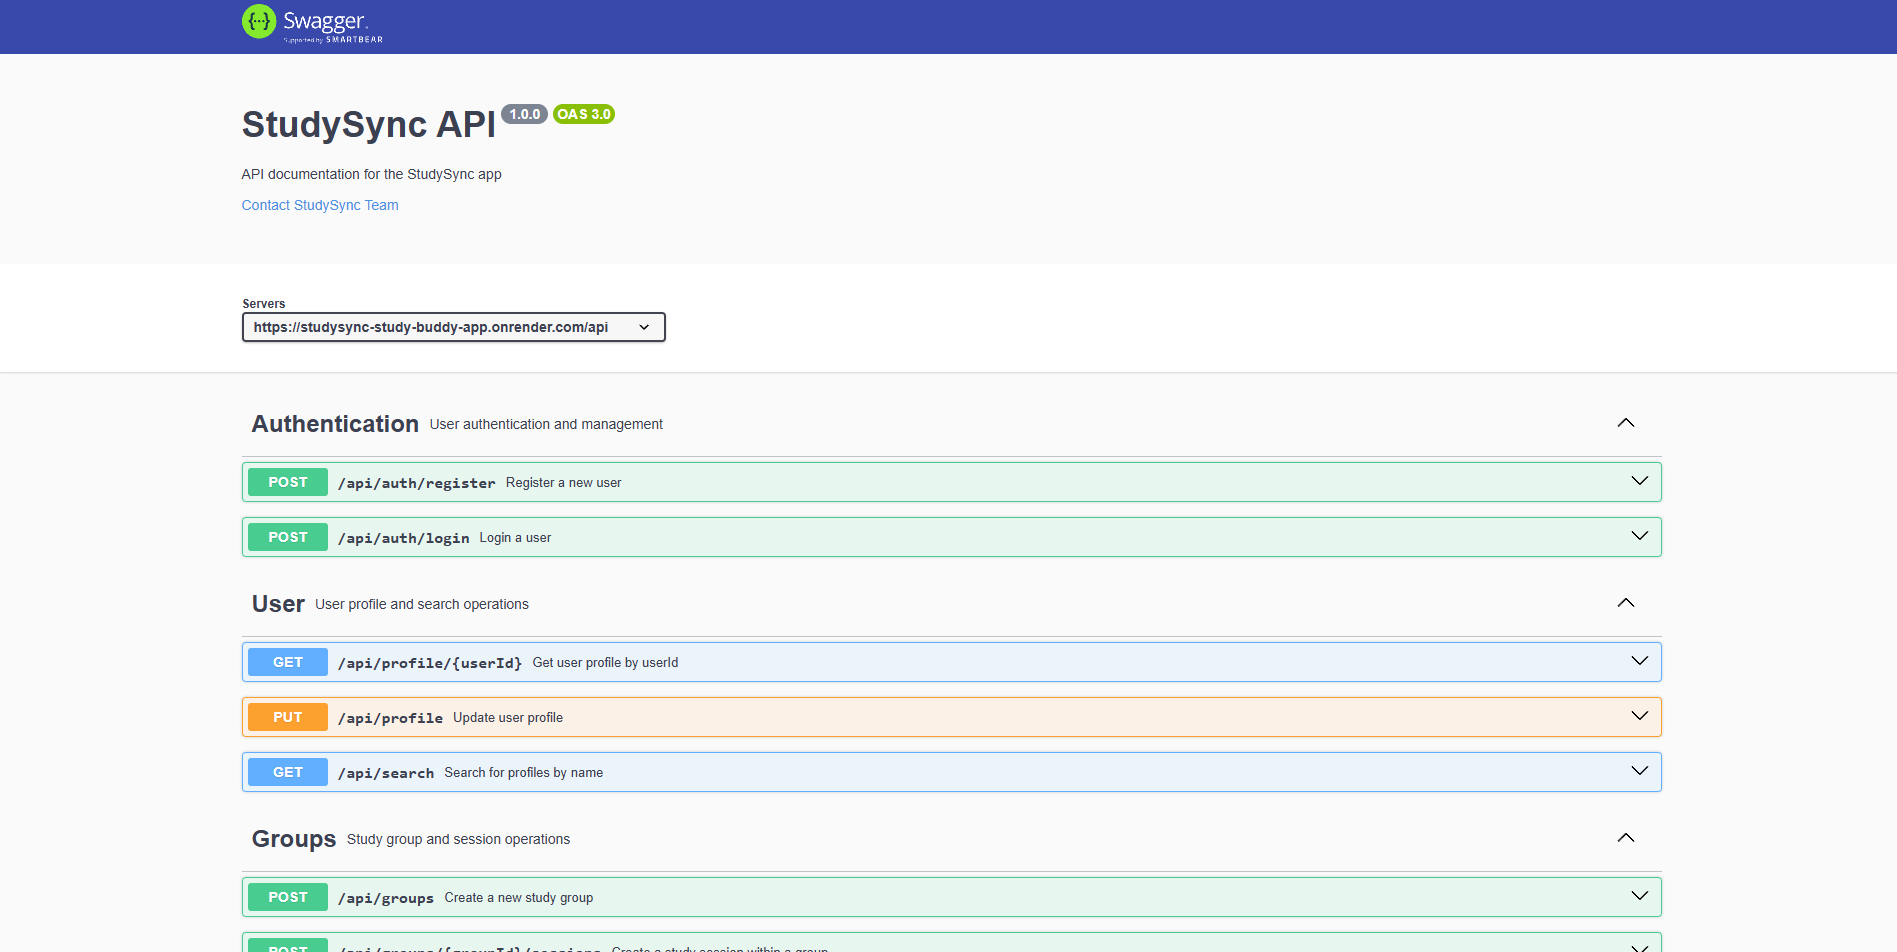Image resolution: width=1897 pixels, height=952 pixels.
Task: Click POST badge for /api/auth/register
Action: [288, 482]
